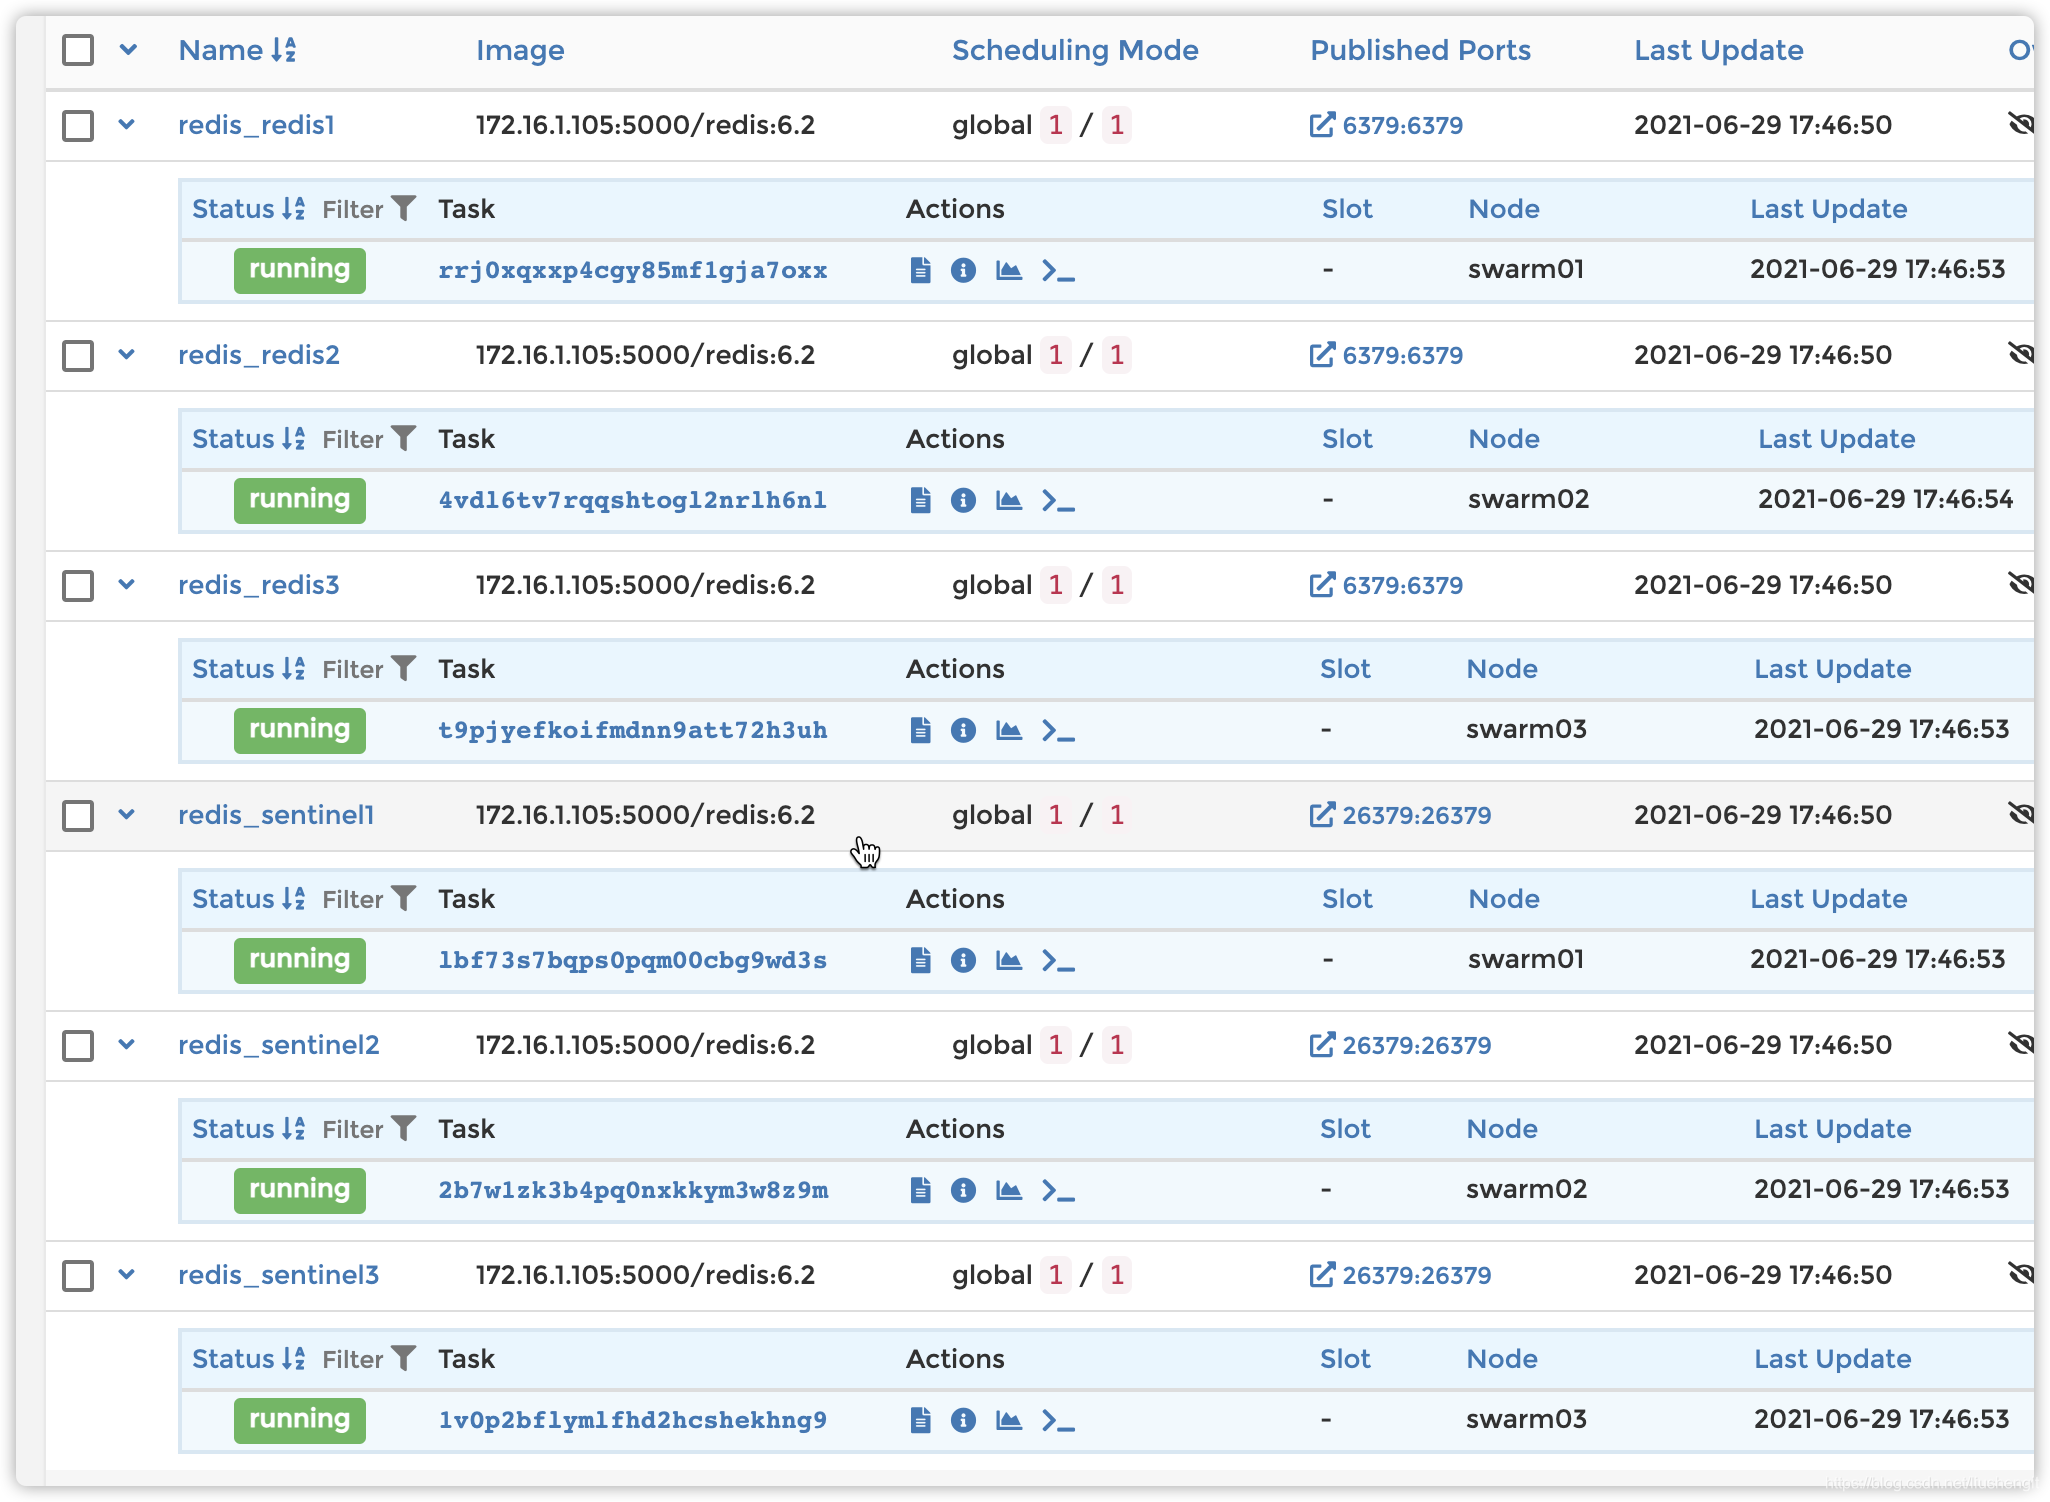Image resolution: width=2050 pixels, height=1502 pixels.
Task: Sort services by Name column
Action: [x=237, y=50]
